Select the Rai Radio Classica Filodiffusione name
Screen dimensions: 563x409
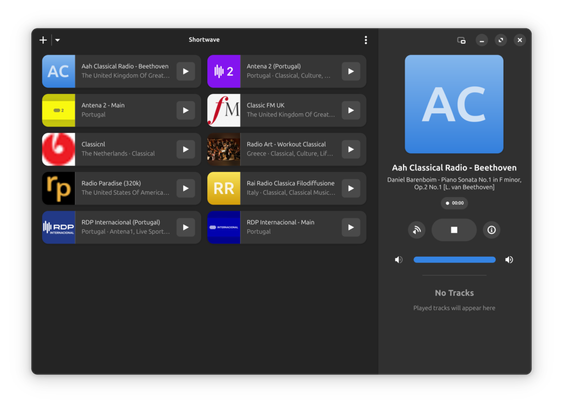(x=290, y=183)
